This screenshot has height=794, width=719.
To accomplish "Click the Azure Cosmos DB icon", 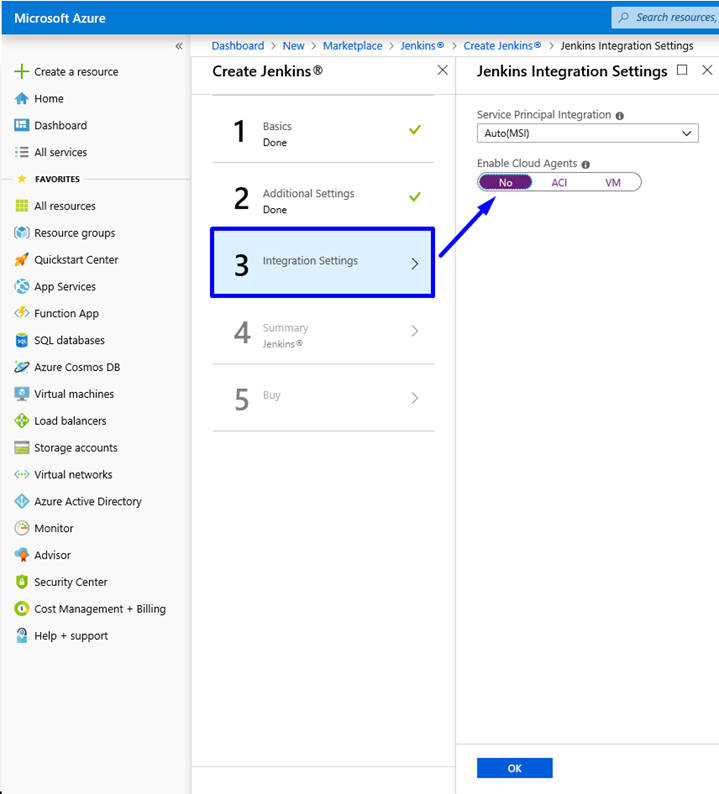I will click(21, 367).
